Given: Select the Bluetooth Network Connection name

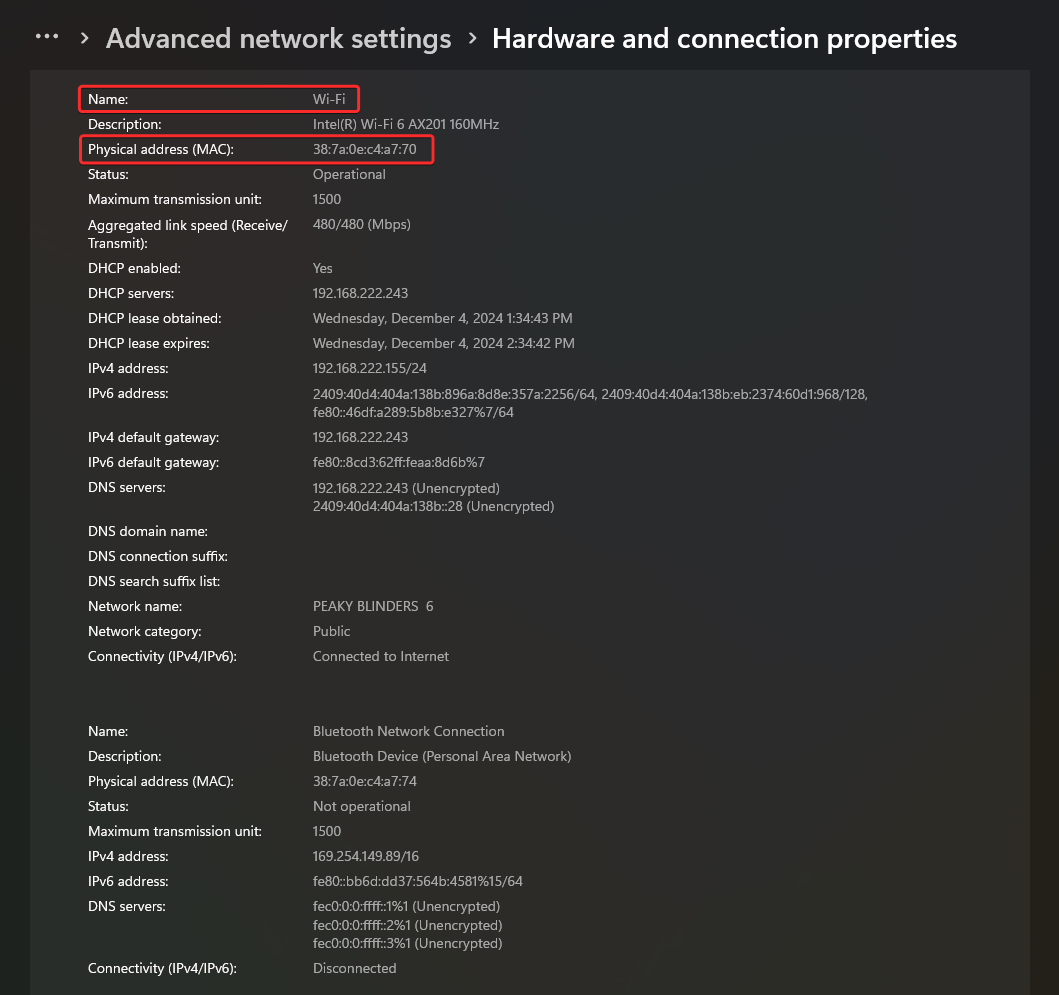Looking at the screenshot, I should 408,731.
